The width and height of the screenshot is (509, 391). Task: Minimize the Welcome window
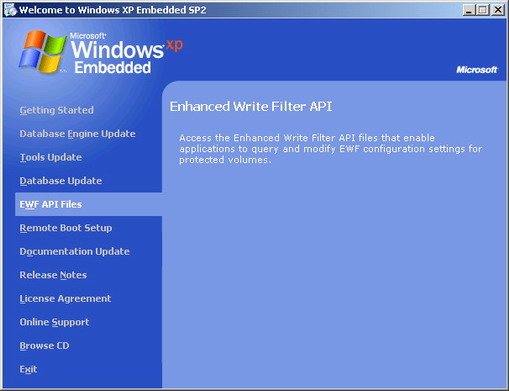click(x=469, y=10)
